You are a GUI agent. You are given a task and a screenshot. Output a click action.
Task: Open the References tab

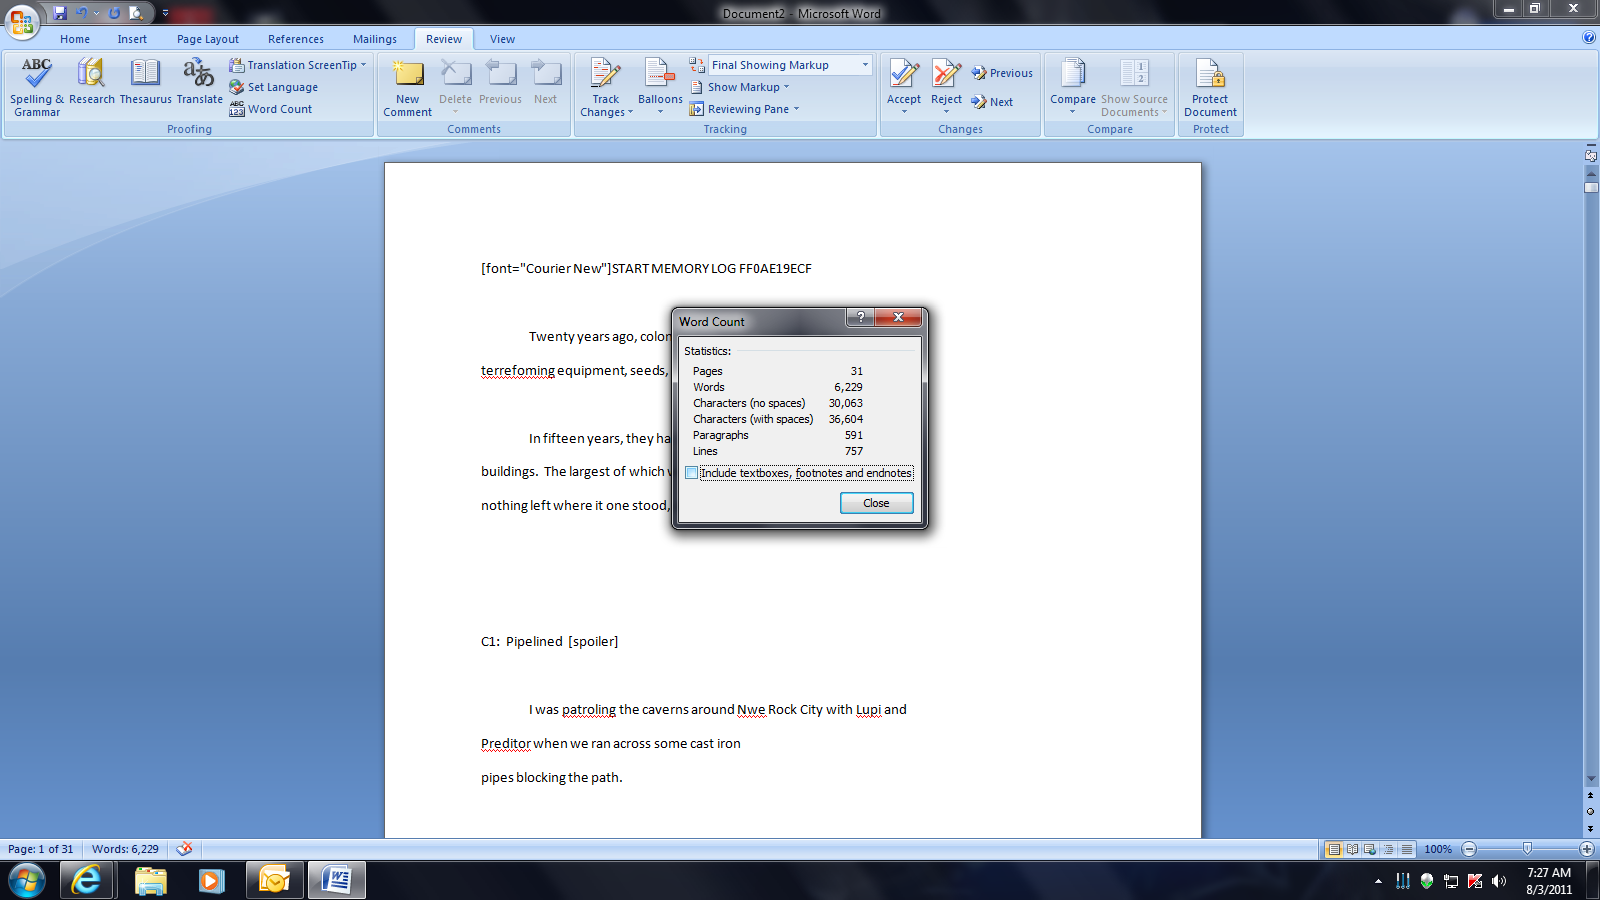[x=296, y=39]
